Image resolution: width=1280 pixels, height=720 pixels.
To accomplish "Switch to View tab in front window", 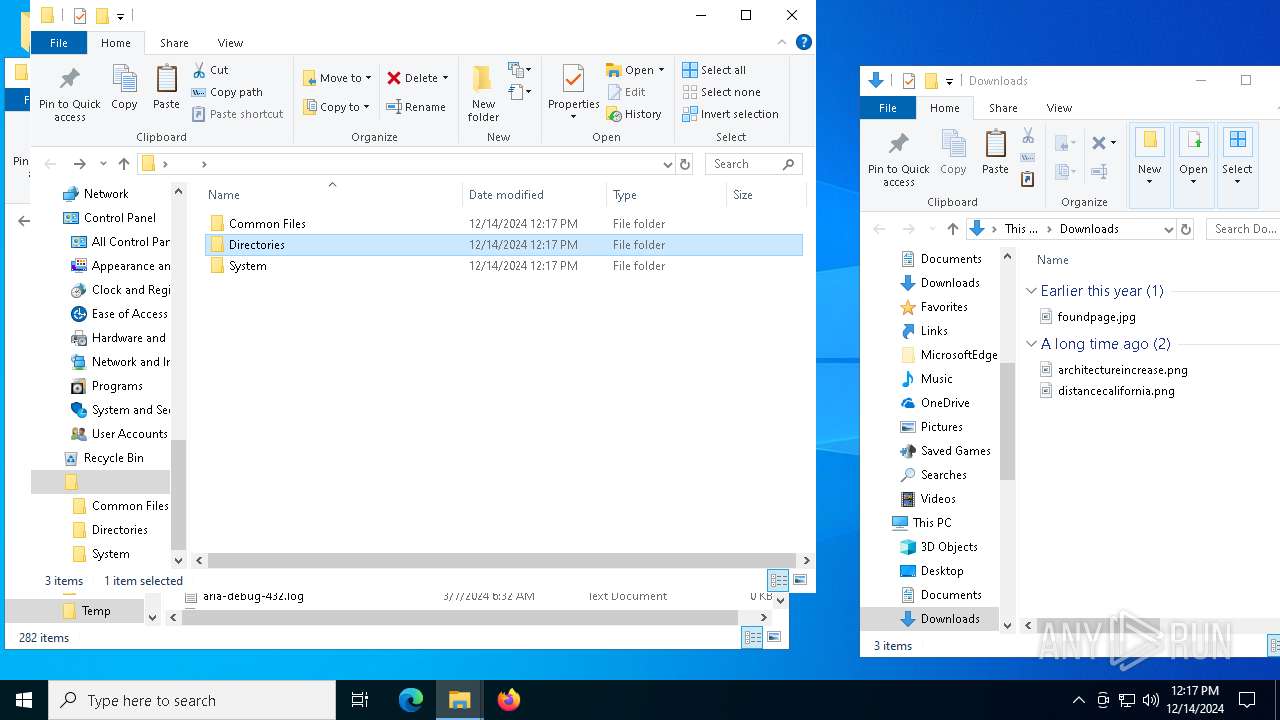I will pos(230,43).
